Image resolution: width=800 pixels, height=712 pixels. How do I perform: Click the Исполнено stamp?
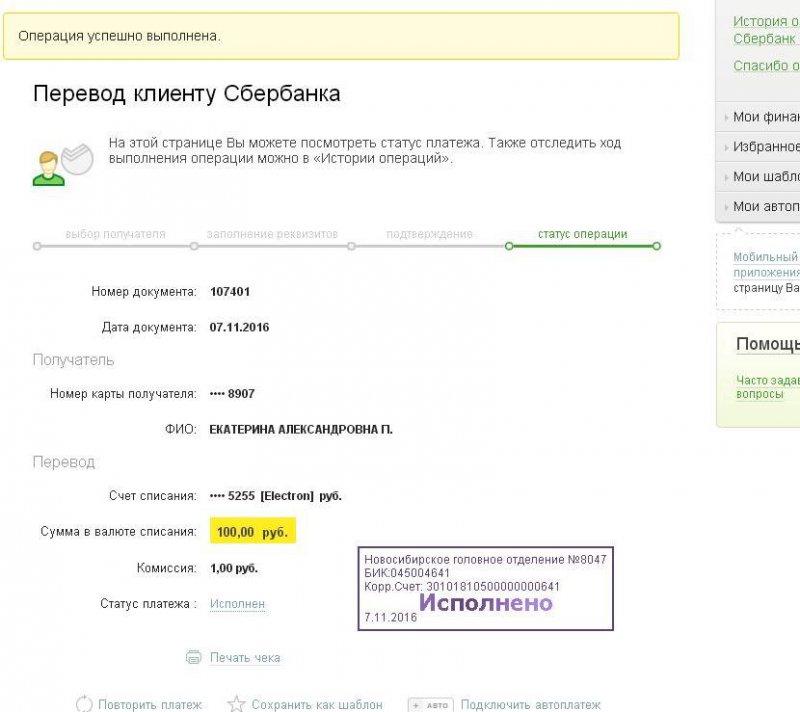pyautogui.click(x=485, y=589)
